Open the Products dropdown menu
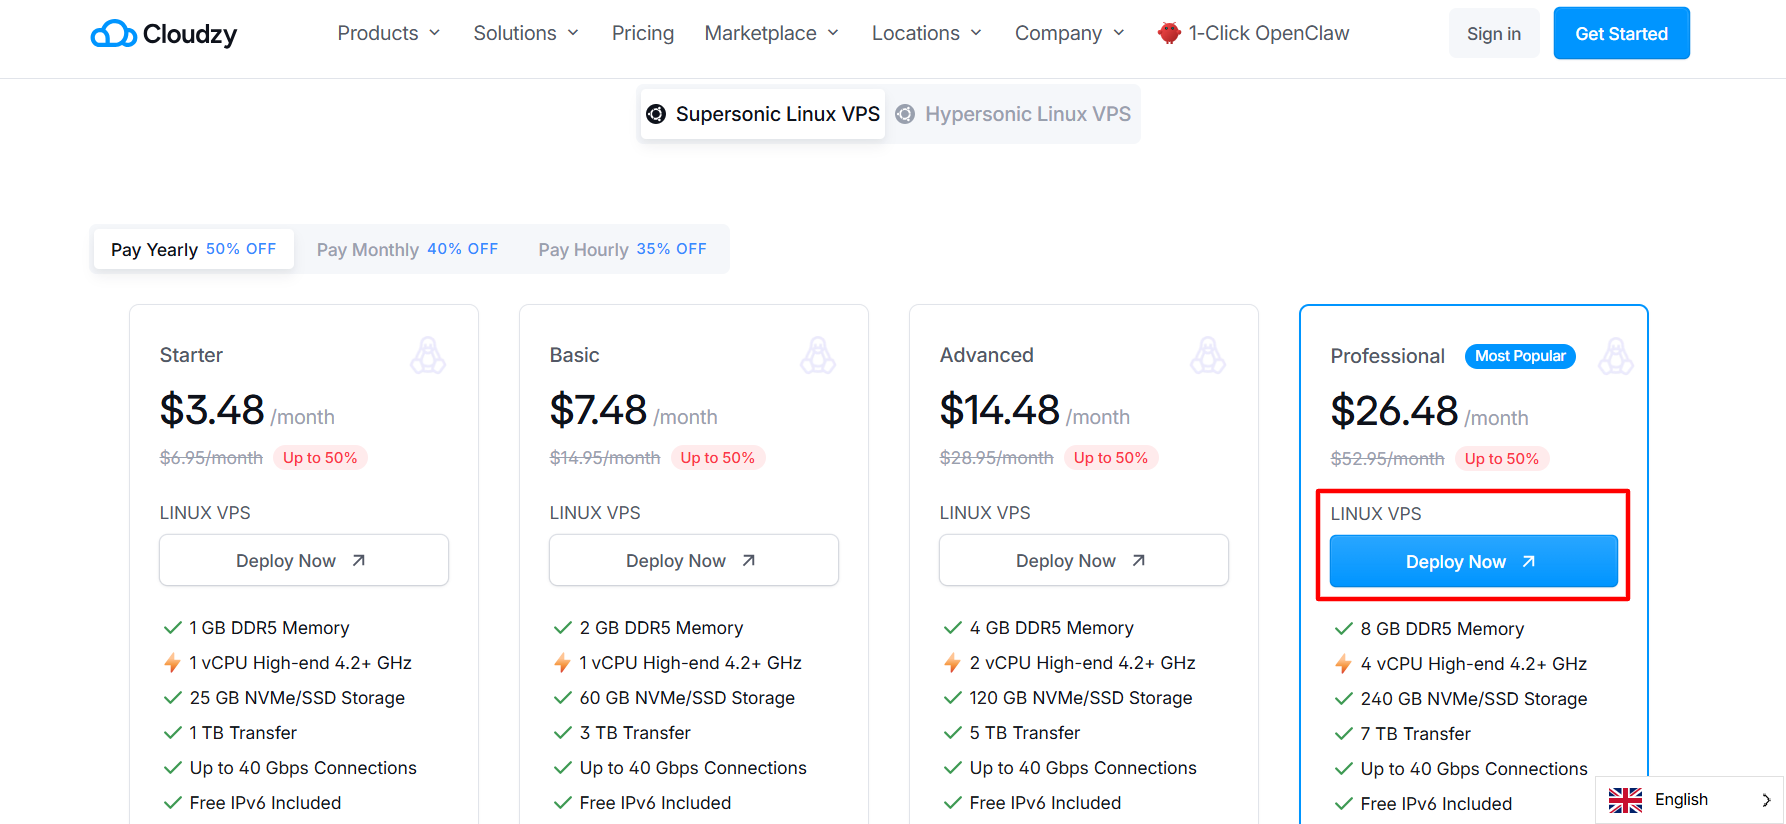The image size is (1786, 824). tap(389, 33)
